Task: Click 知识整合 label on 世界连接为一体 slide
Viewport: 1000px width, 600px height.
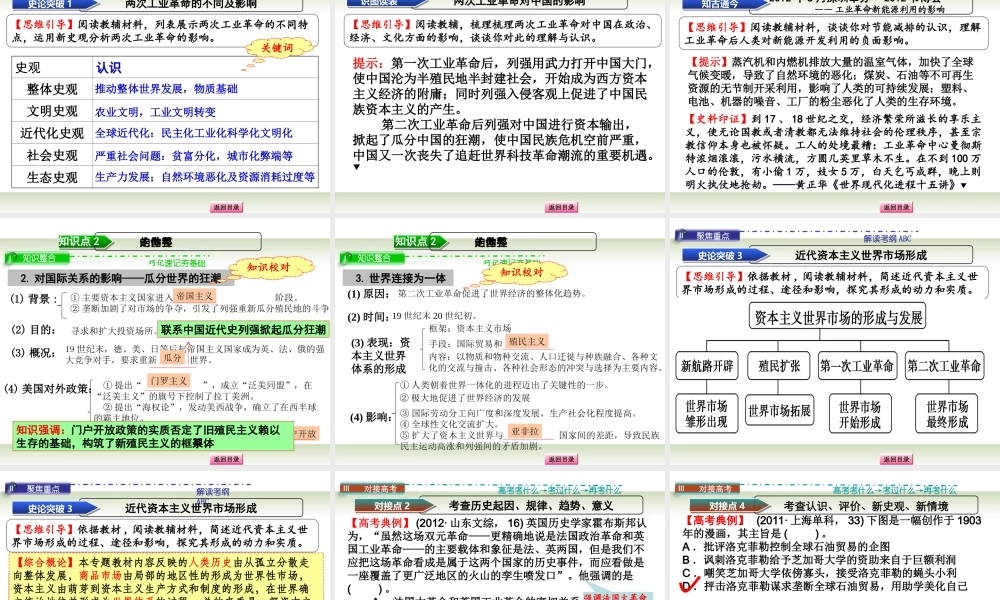Action: [374, 258]
